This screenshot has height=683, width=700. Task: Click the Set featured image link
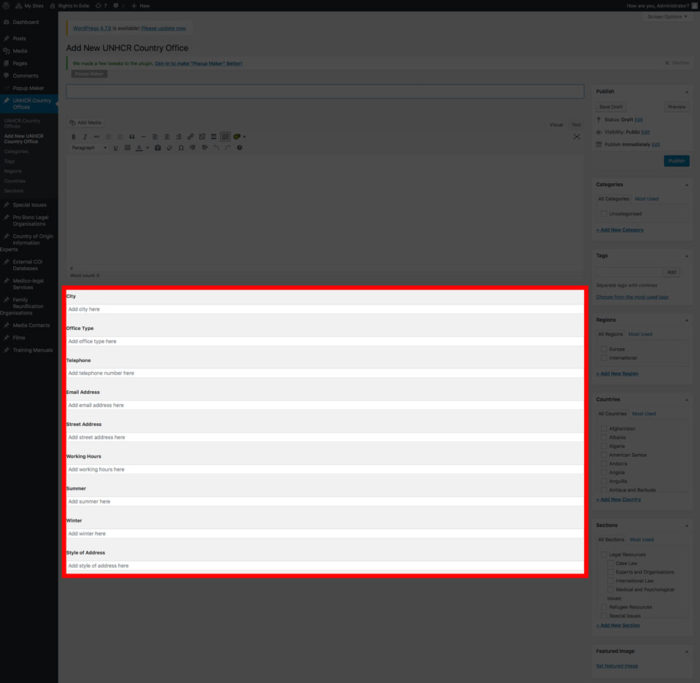(617, 666)
